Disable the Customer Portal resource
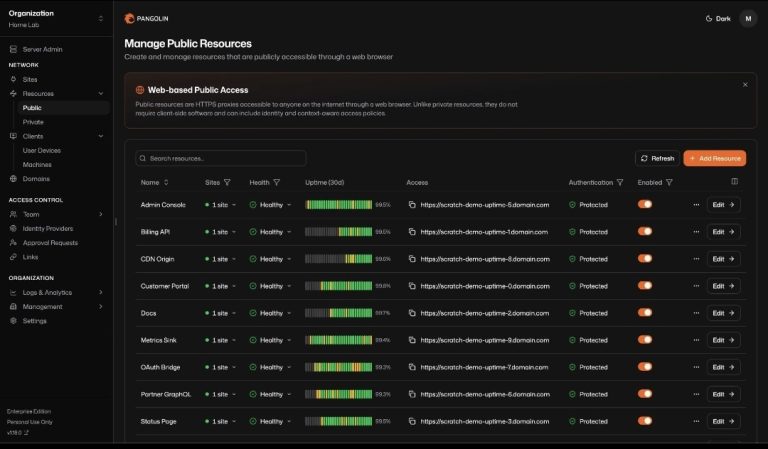This screenshot has width=768, height=449. 645,285
